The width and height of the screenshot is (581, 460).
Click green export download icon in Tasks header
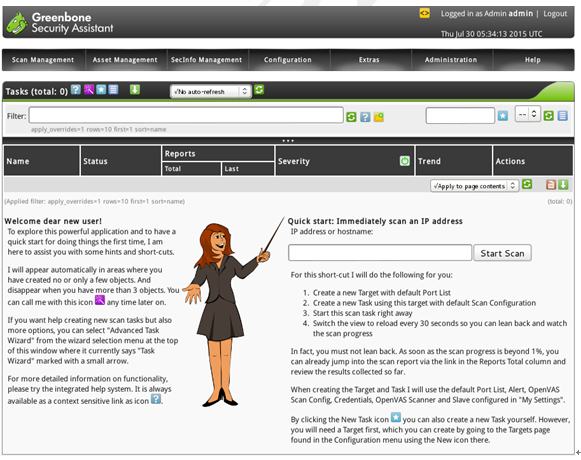click(x=135, y=90)
